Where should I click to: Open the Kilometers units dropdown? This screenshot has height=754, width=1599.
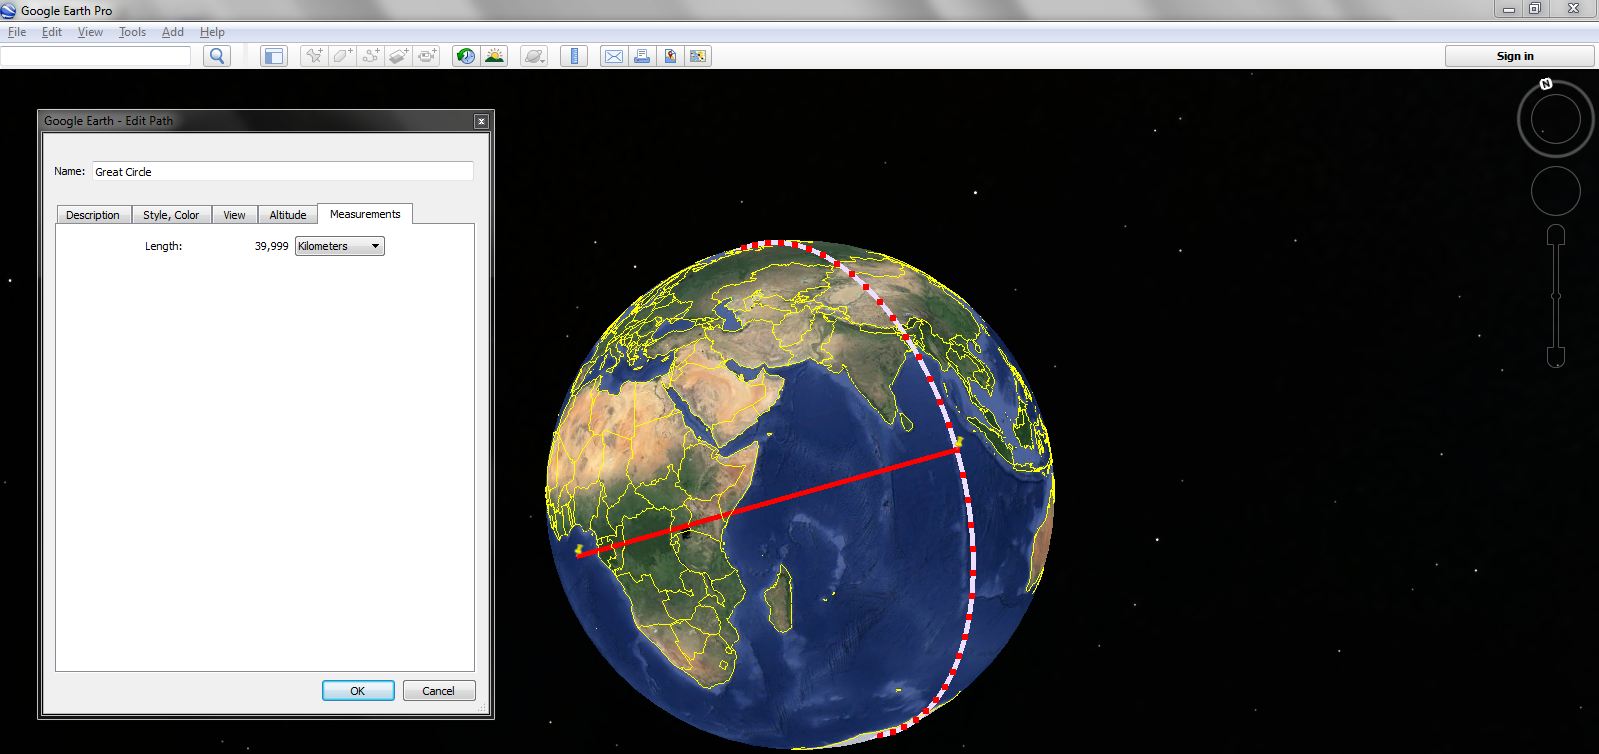point(340,246)
